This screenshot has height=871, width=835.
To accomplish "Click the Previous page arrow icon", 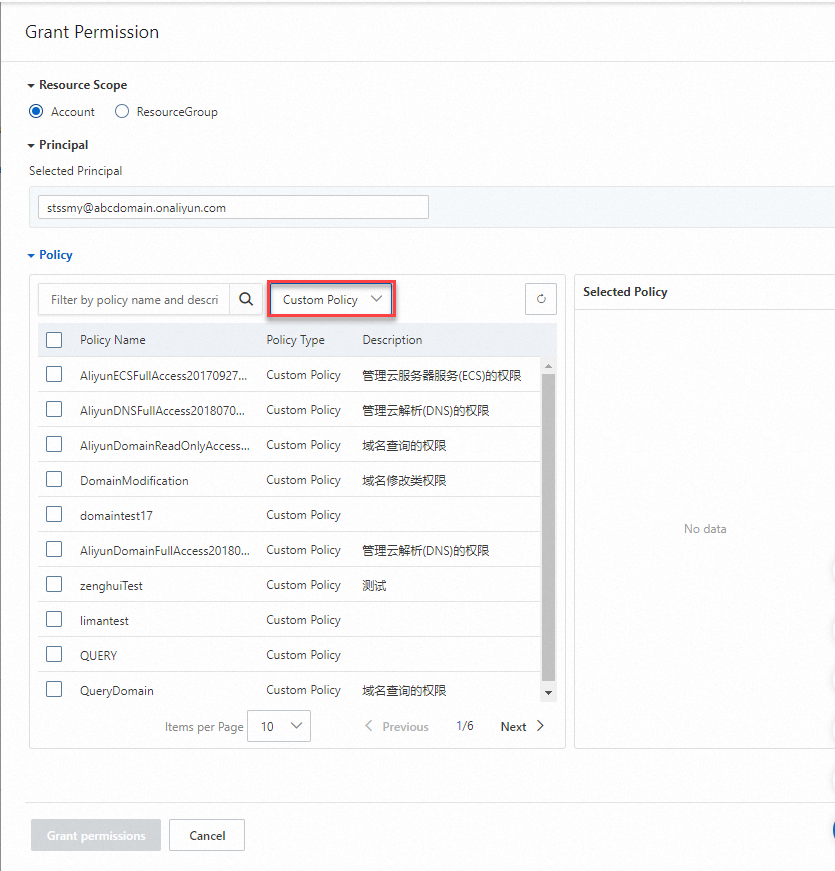I will 368,726.
